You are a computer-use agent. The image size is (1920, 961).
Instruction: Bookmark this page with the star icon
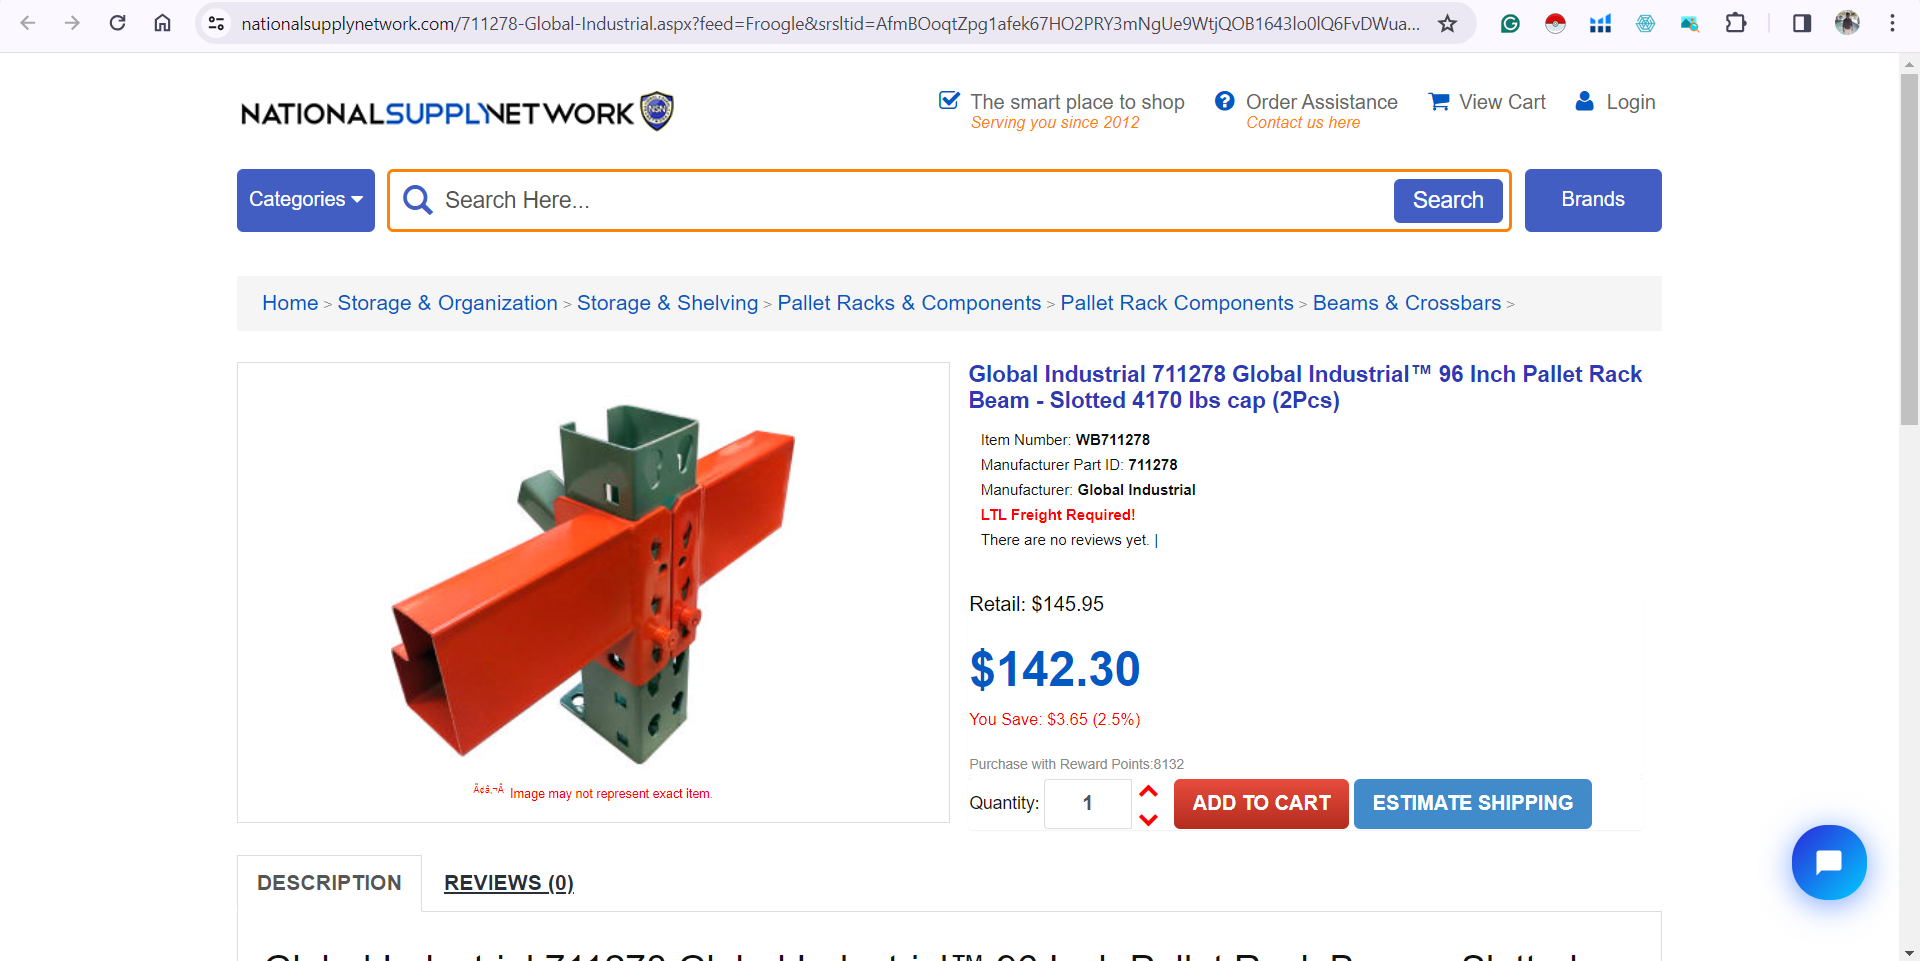(x=1447, y=23)
